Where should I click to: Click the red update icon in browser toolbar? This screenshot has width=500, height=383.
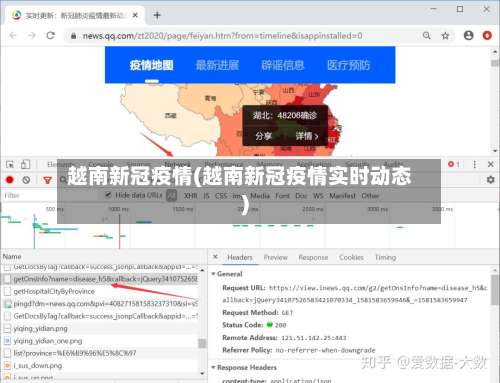[487, 35]
